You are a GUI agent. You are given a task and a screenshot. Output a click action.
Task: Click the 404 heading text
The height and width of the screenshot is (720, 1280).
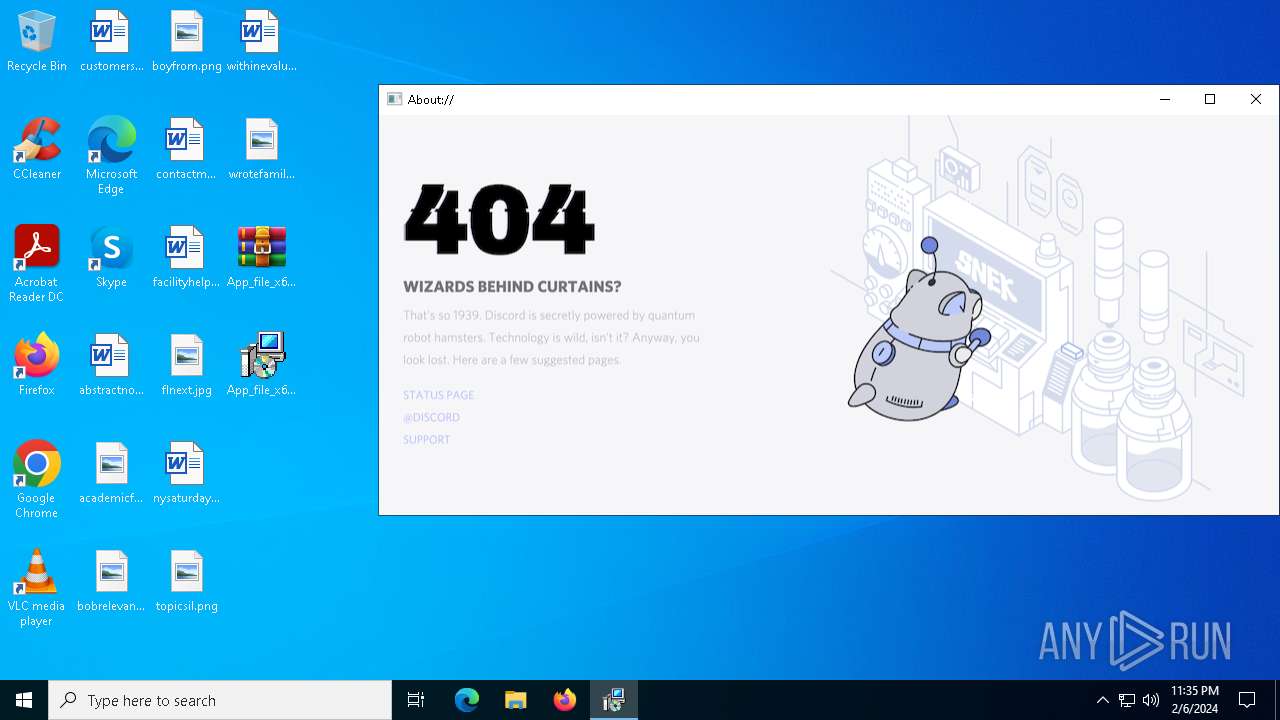click(x=499, y=218)
